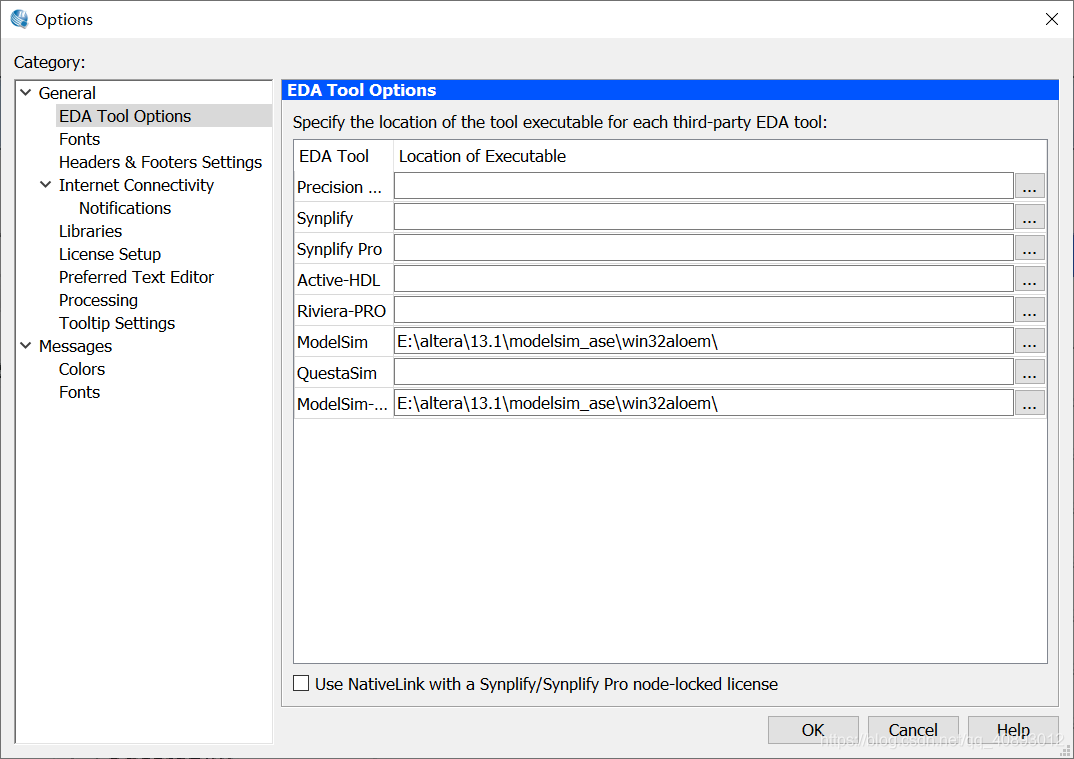Screen dimensions: 1074x759
Task: Select Colors under Messages
Action: 81,369
